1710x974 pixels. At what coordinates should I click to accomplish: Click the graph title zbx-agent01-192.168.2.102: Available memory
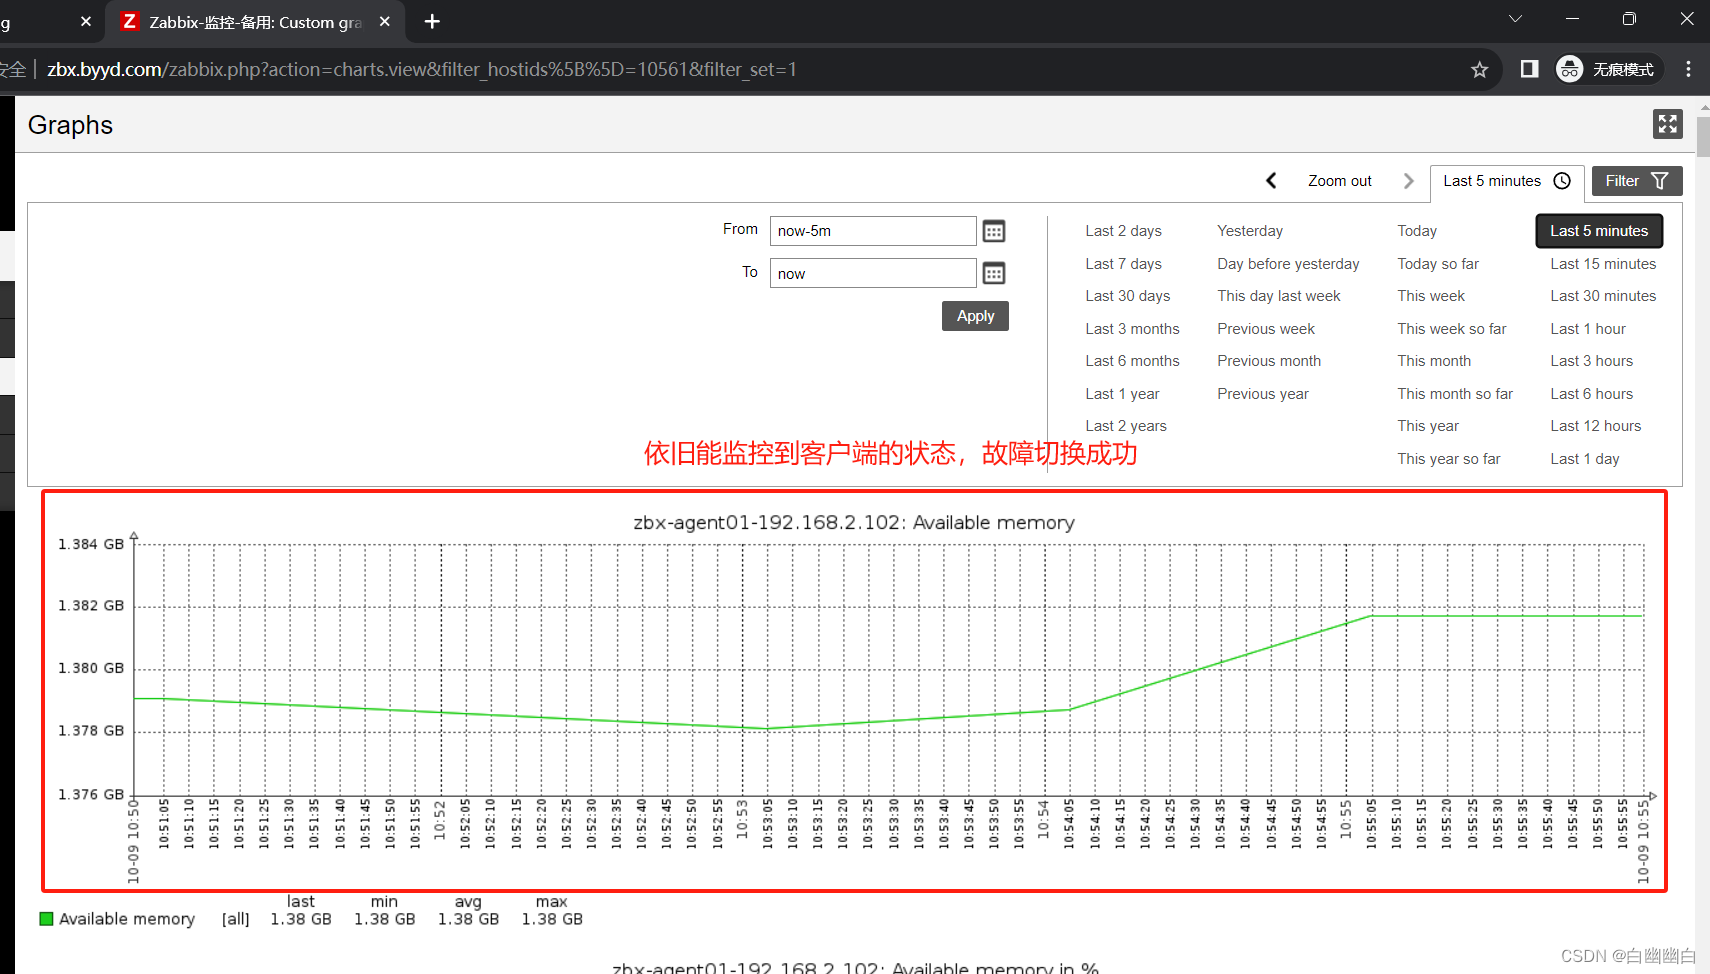coord(854,523)
